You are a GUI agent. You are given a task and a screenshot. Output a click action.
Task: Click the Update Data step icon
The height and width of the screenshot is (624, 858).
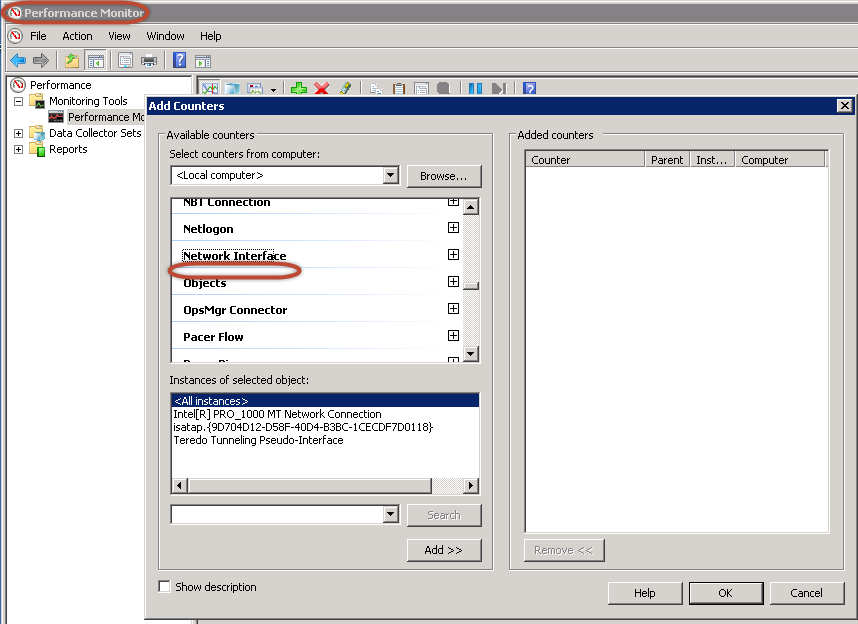[499, 88]
